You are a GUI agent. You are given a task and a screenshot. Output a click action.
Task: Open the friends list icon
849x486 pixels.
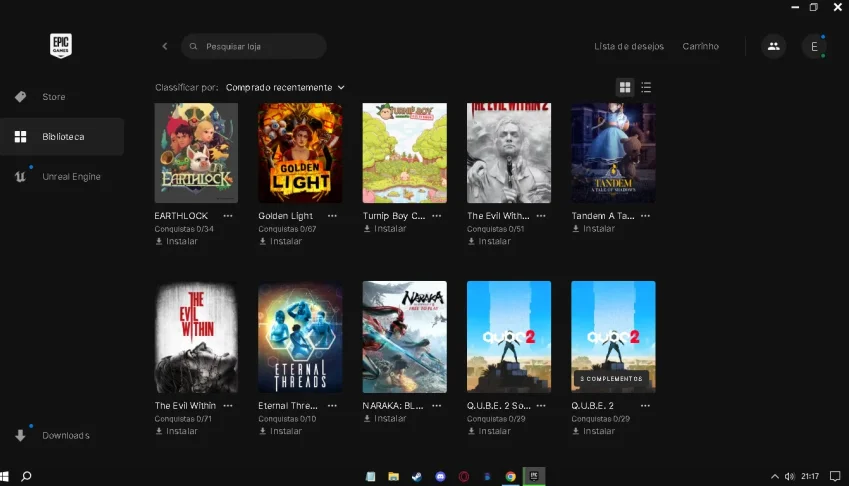pyautogui.click(x=774, y=47)
